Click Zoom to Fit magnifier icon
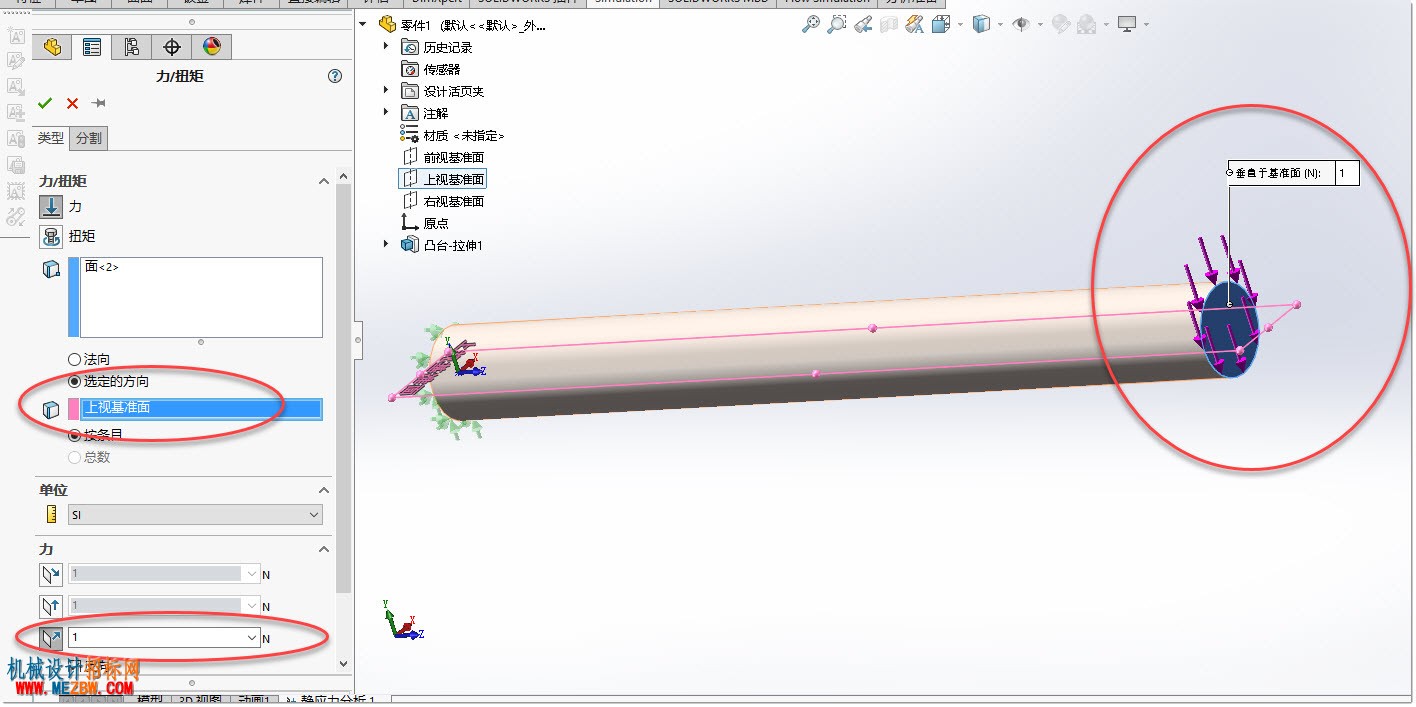This screenshot has width=1416, height=707. pos(811,25)
